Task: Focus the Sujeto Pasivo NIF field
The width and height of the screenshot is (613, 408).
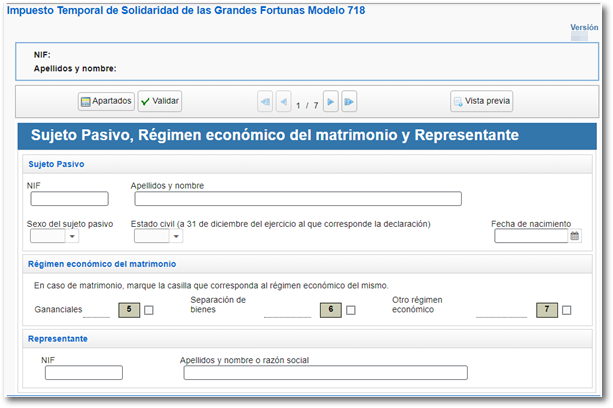Action: click(x=70, y=199)
